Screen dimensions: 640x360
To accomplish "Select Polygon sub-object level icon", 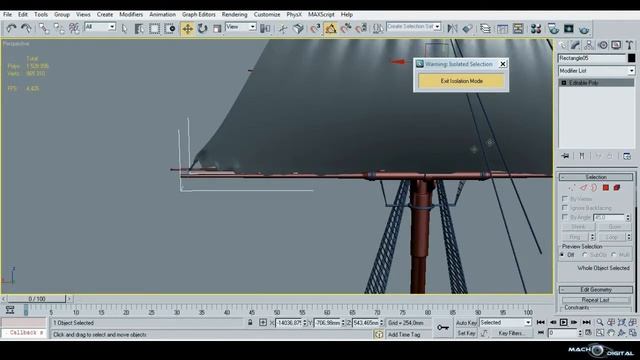I will pos(606,188).
